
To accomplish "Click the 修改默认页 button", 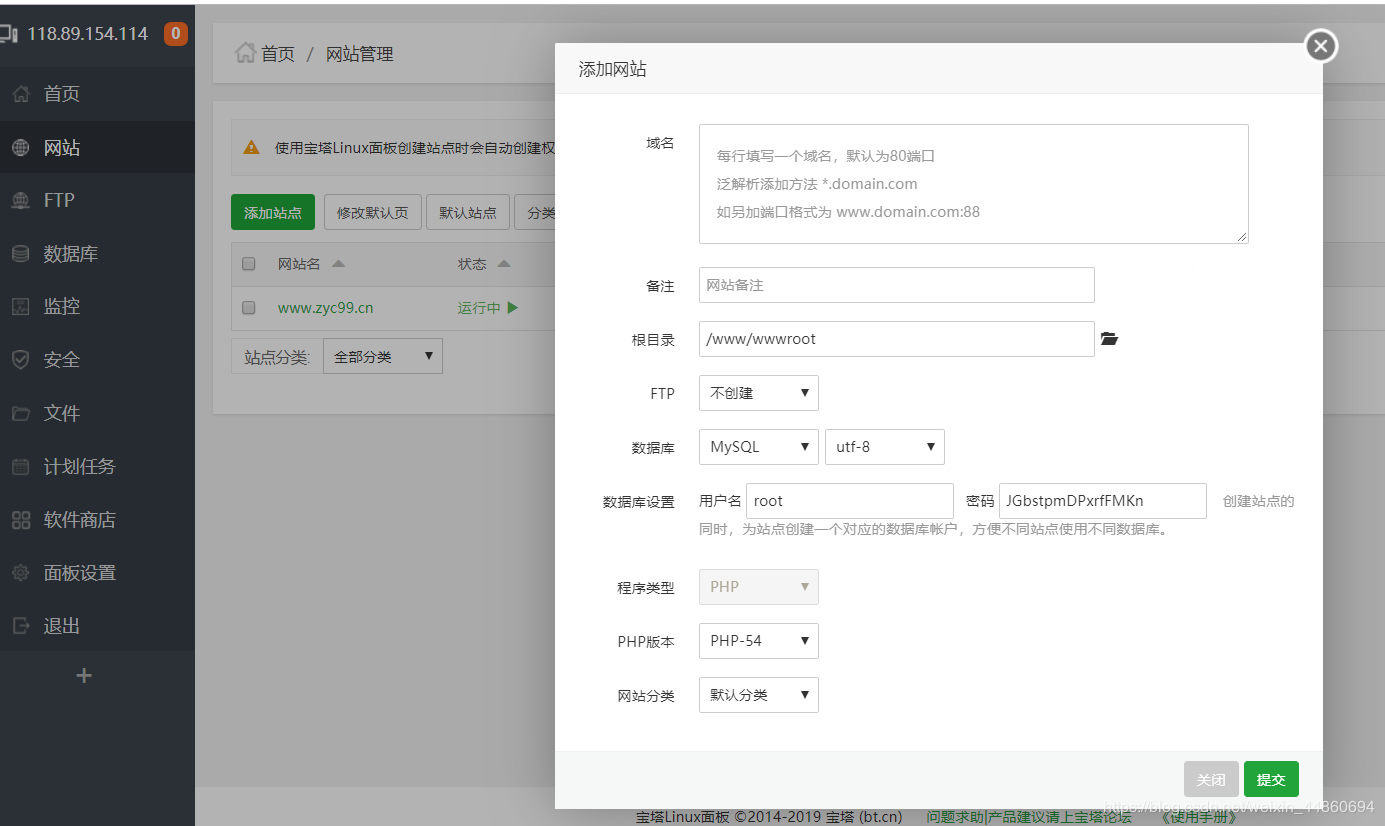I will (373, 213).
